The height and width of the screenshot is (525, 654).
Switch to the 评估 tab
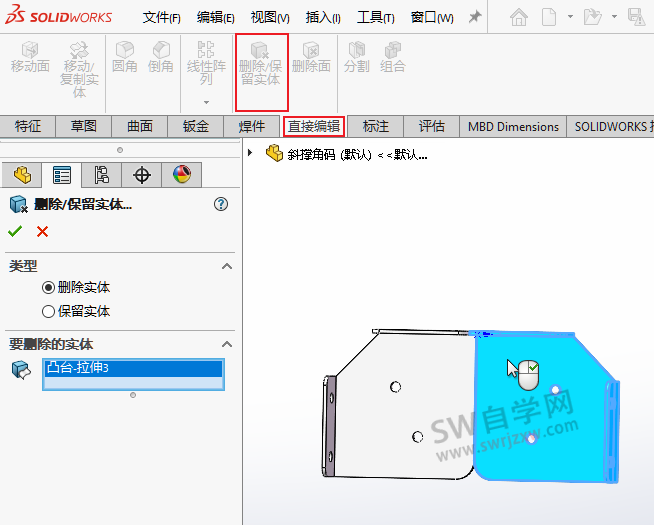tap(431, 126)
